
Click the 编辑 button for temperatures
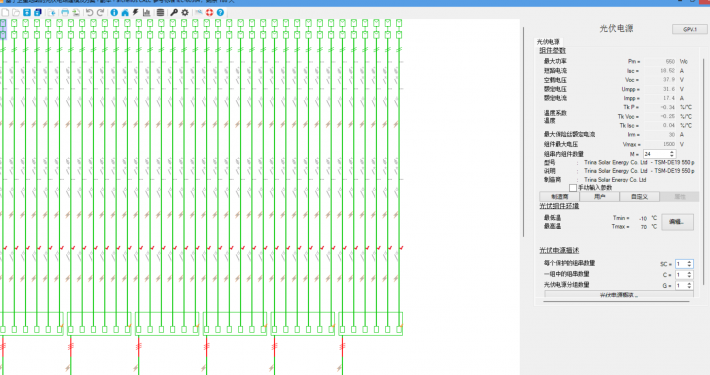click(x=677, y=222)
